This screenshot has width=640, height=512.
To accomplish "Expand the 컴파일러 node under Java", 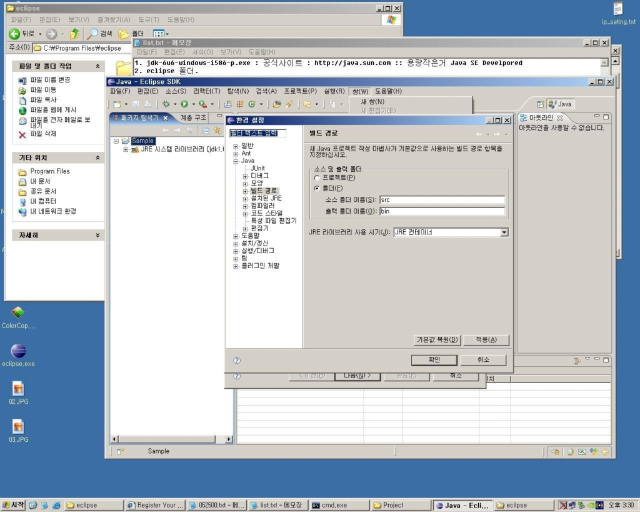I will pyautogui.click(x=245, y=206).
